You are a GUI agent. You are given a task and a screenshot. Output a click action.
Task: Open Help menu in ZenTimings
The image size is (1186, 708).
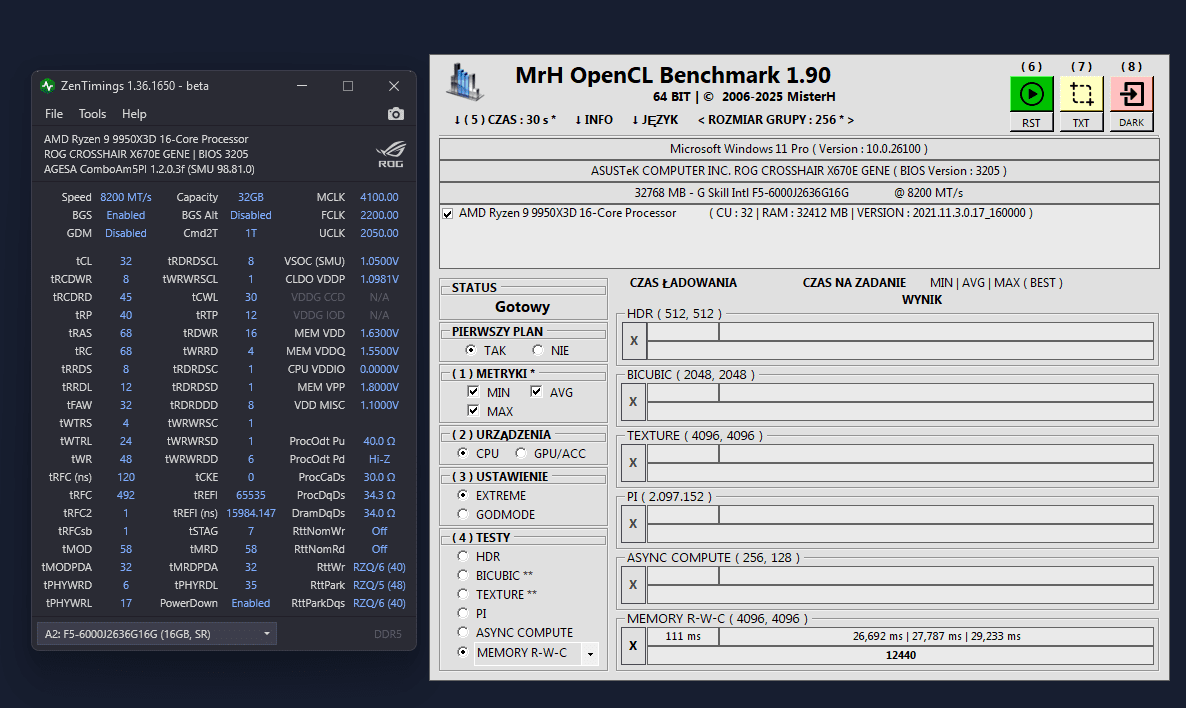(134, 113)
